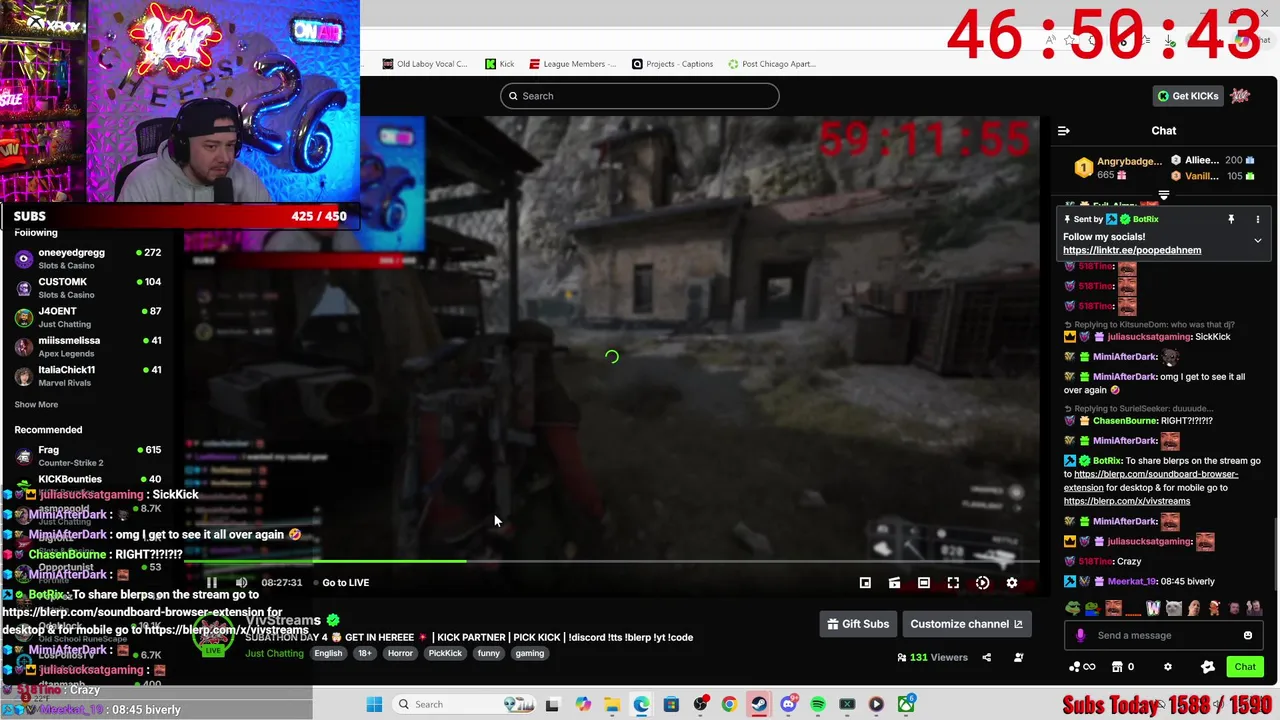Screen dimensions: 1280x720
Task: Open Post Chicago Apart bookmark
Action: pyautogui.click(x=772, y=64)
